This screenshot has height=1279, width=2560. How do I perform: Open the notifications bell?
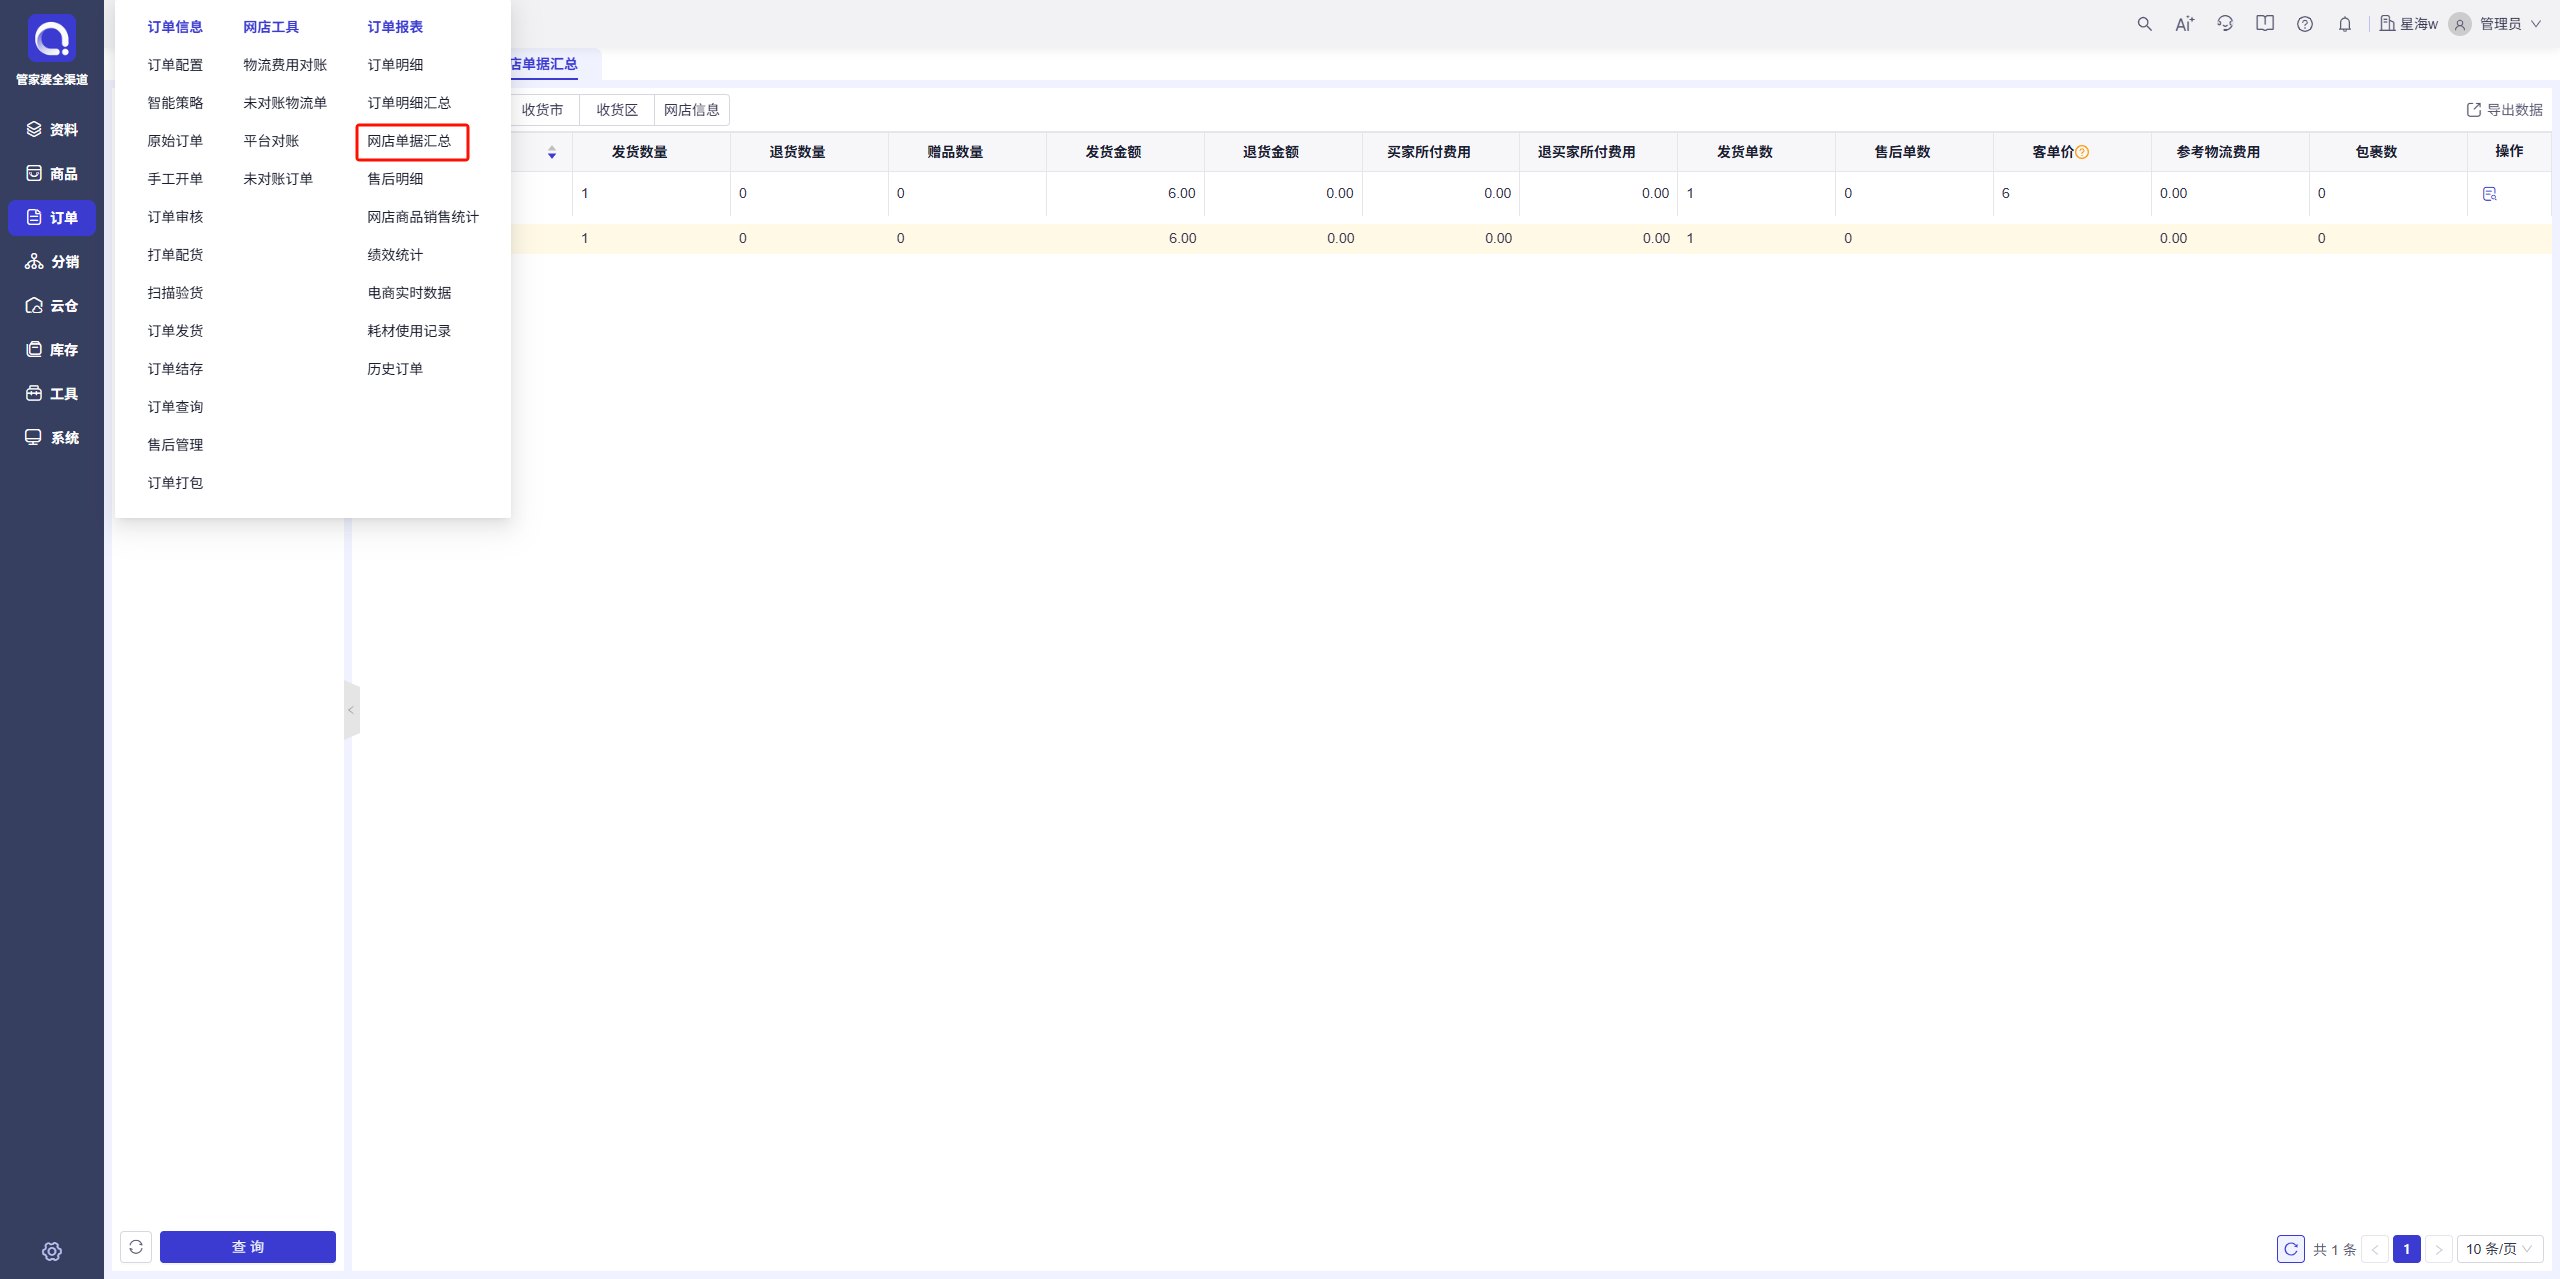(x=2345, y=24)
